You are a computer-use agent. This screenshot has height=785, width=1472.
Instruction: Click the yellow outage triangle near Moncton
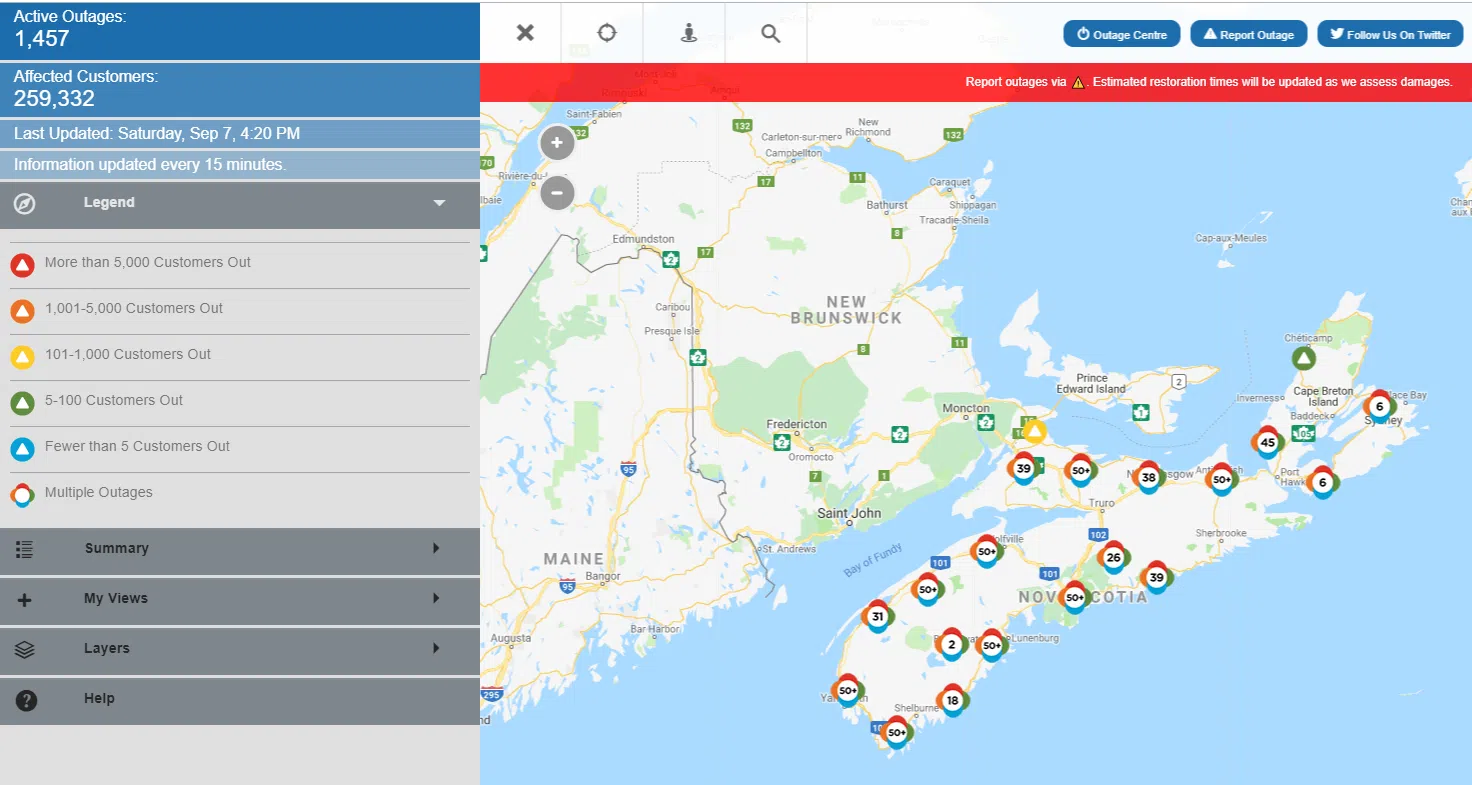pyautogui.click(x=1034, y=432)
